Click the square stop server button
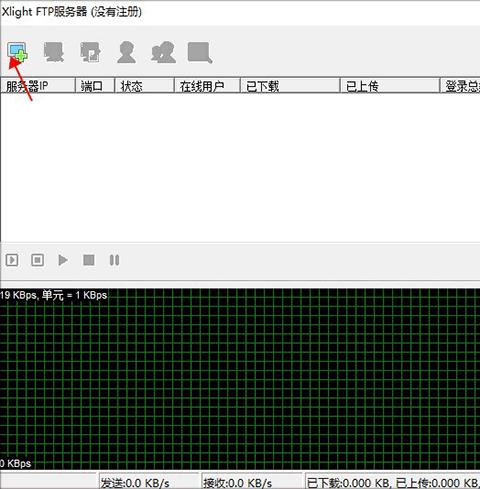The height and width of the screenshot is (489, 480). [x=89, y=260]
